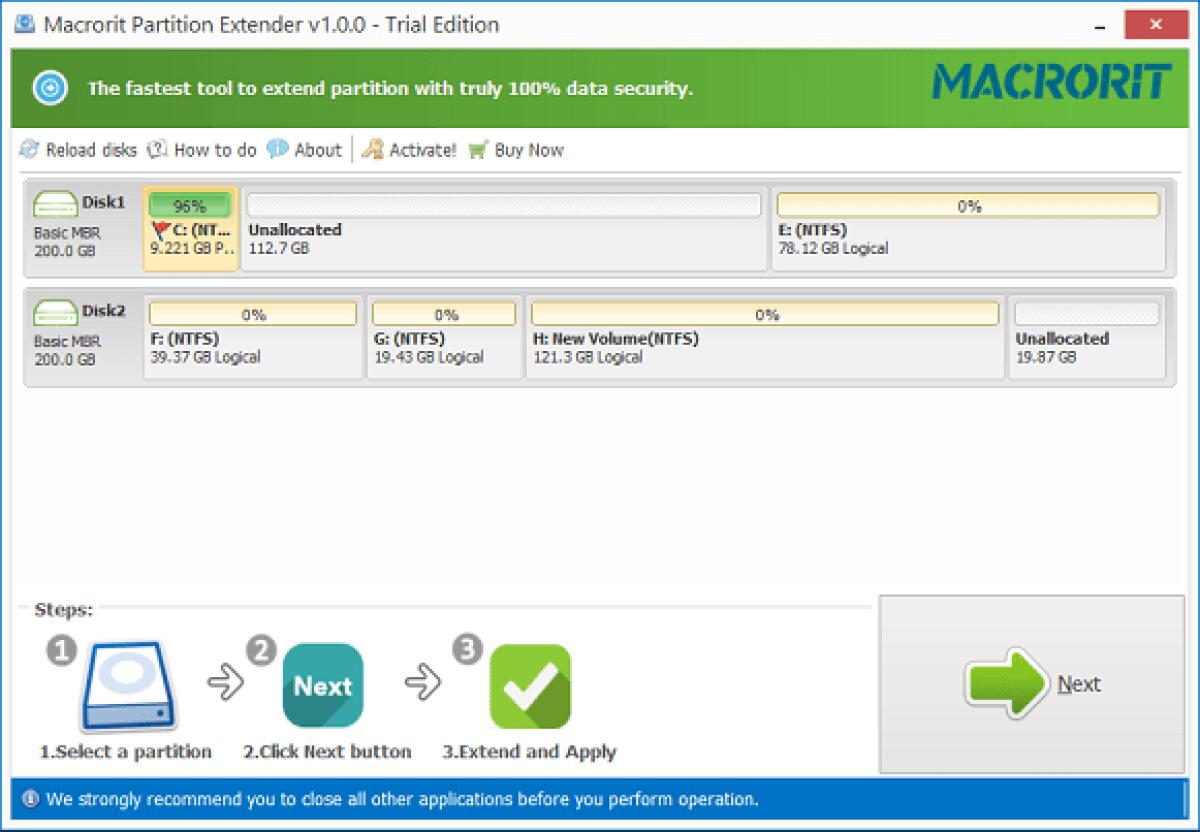Click the 96% usage bar on C: partition
Image resolution: width=1200 pixels, height=832 pixels.
coord(190,205)
